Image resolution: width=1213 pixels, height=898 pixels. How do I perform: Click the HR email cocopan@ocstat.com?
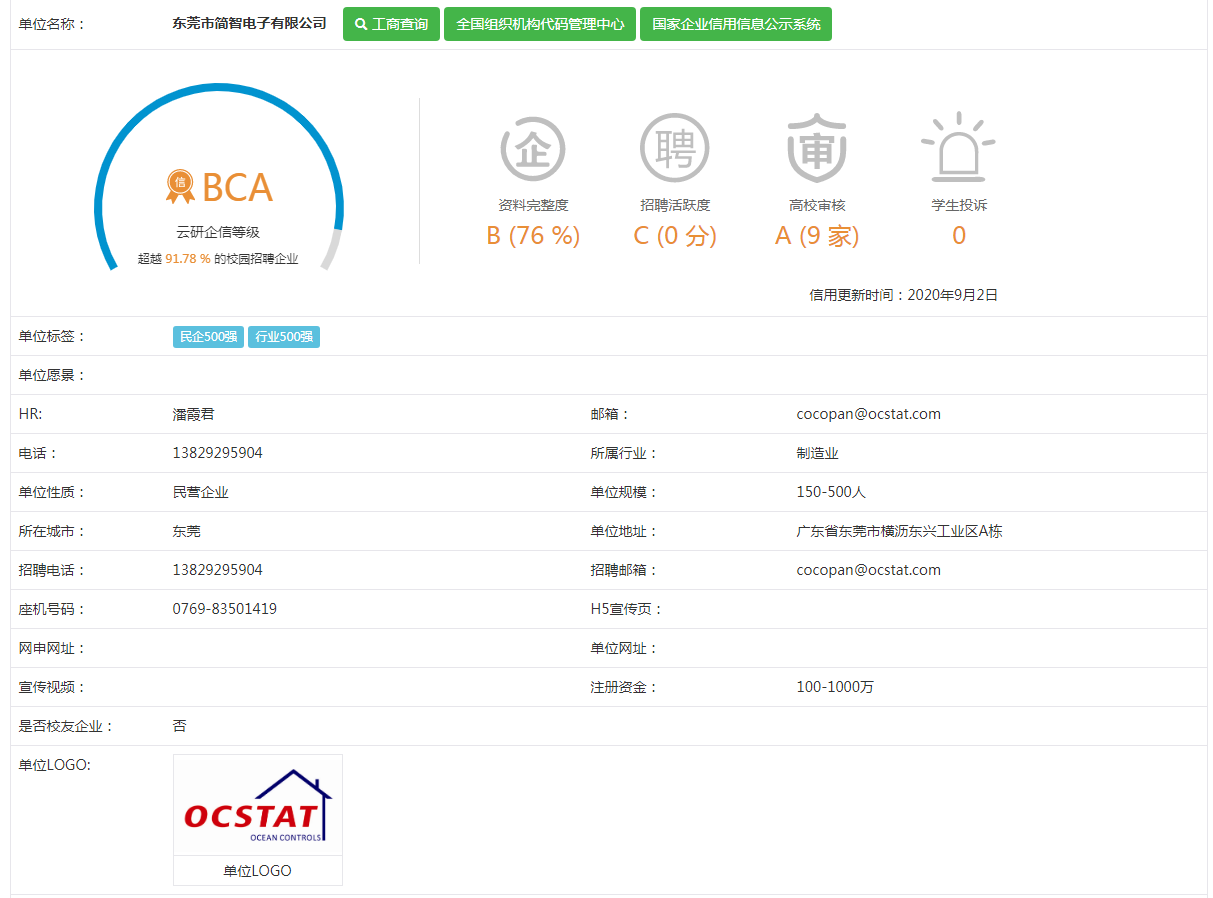tap(868, 414)
